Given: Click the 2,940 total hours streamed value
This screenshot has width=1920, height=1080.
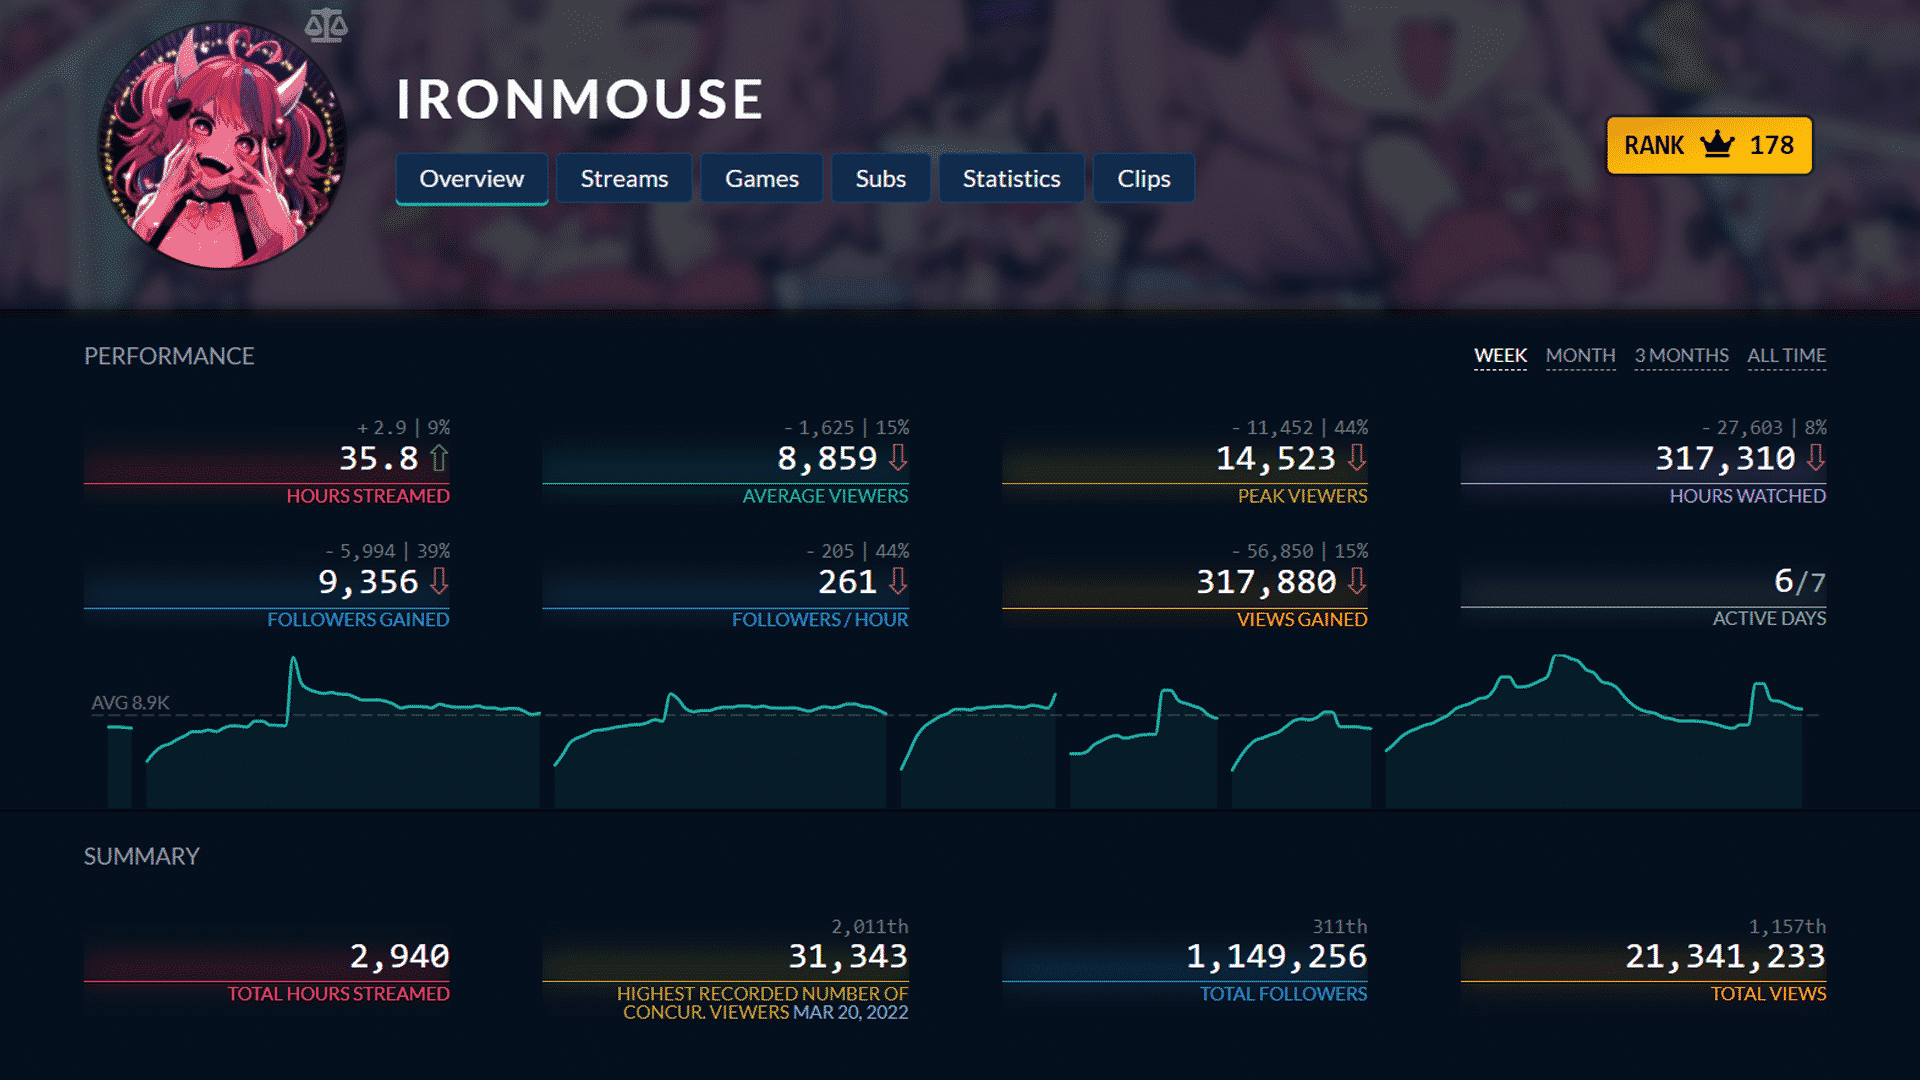Looking at the screenshot, I should 399,956.
